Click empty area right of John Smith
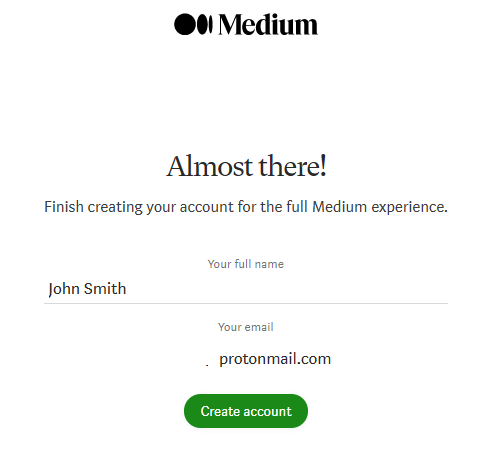The width and height of the screenshot is (495, 454). 287,289
